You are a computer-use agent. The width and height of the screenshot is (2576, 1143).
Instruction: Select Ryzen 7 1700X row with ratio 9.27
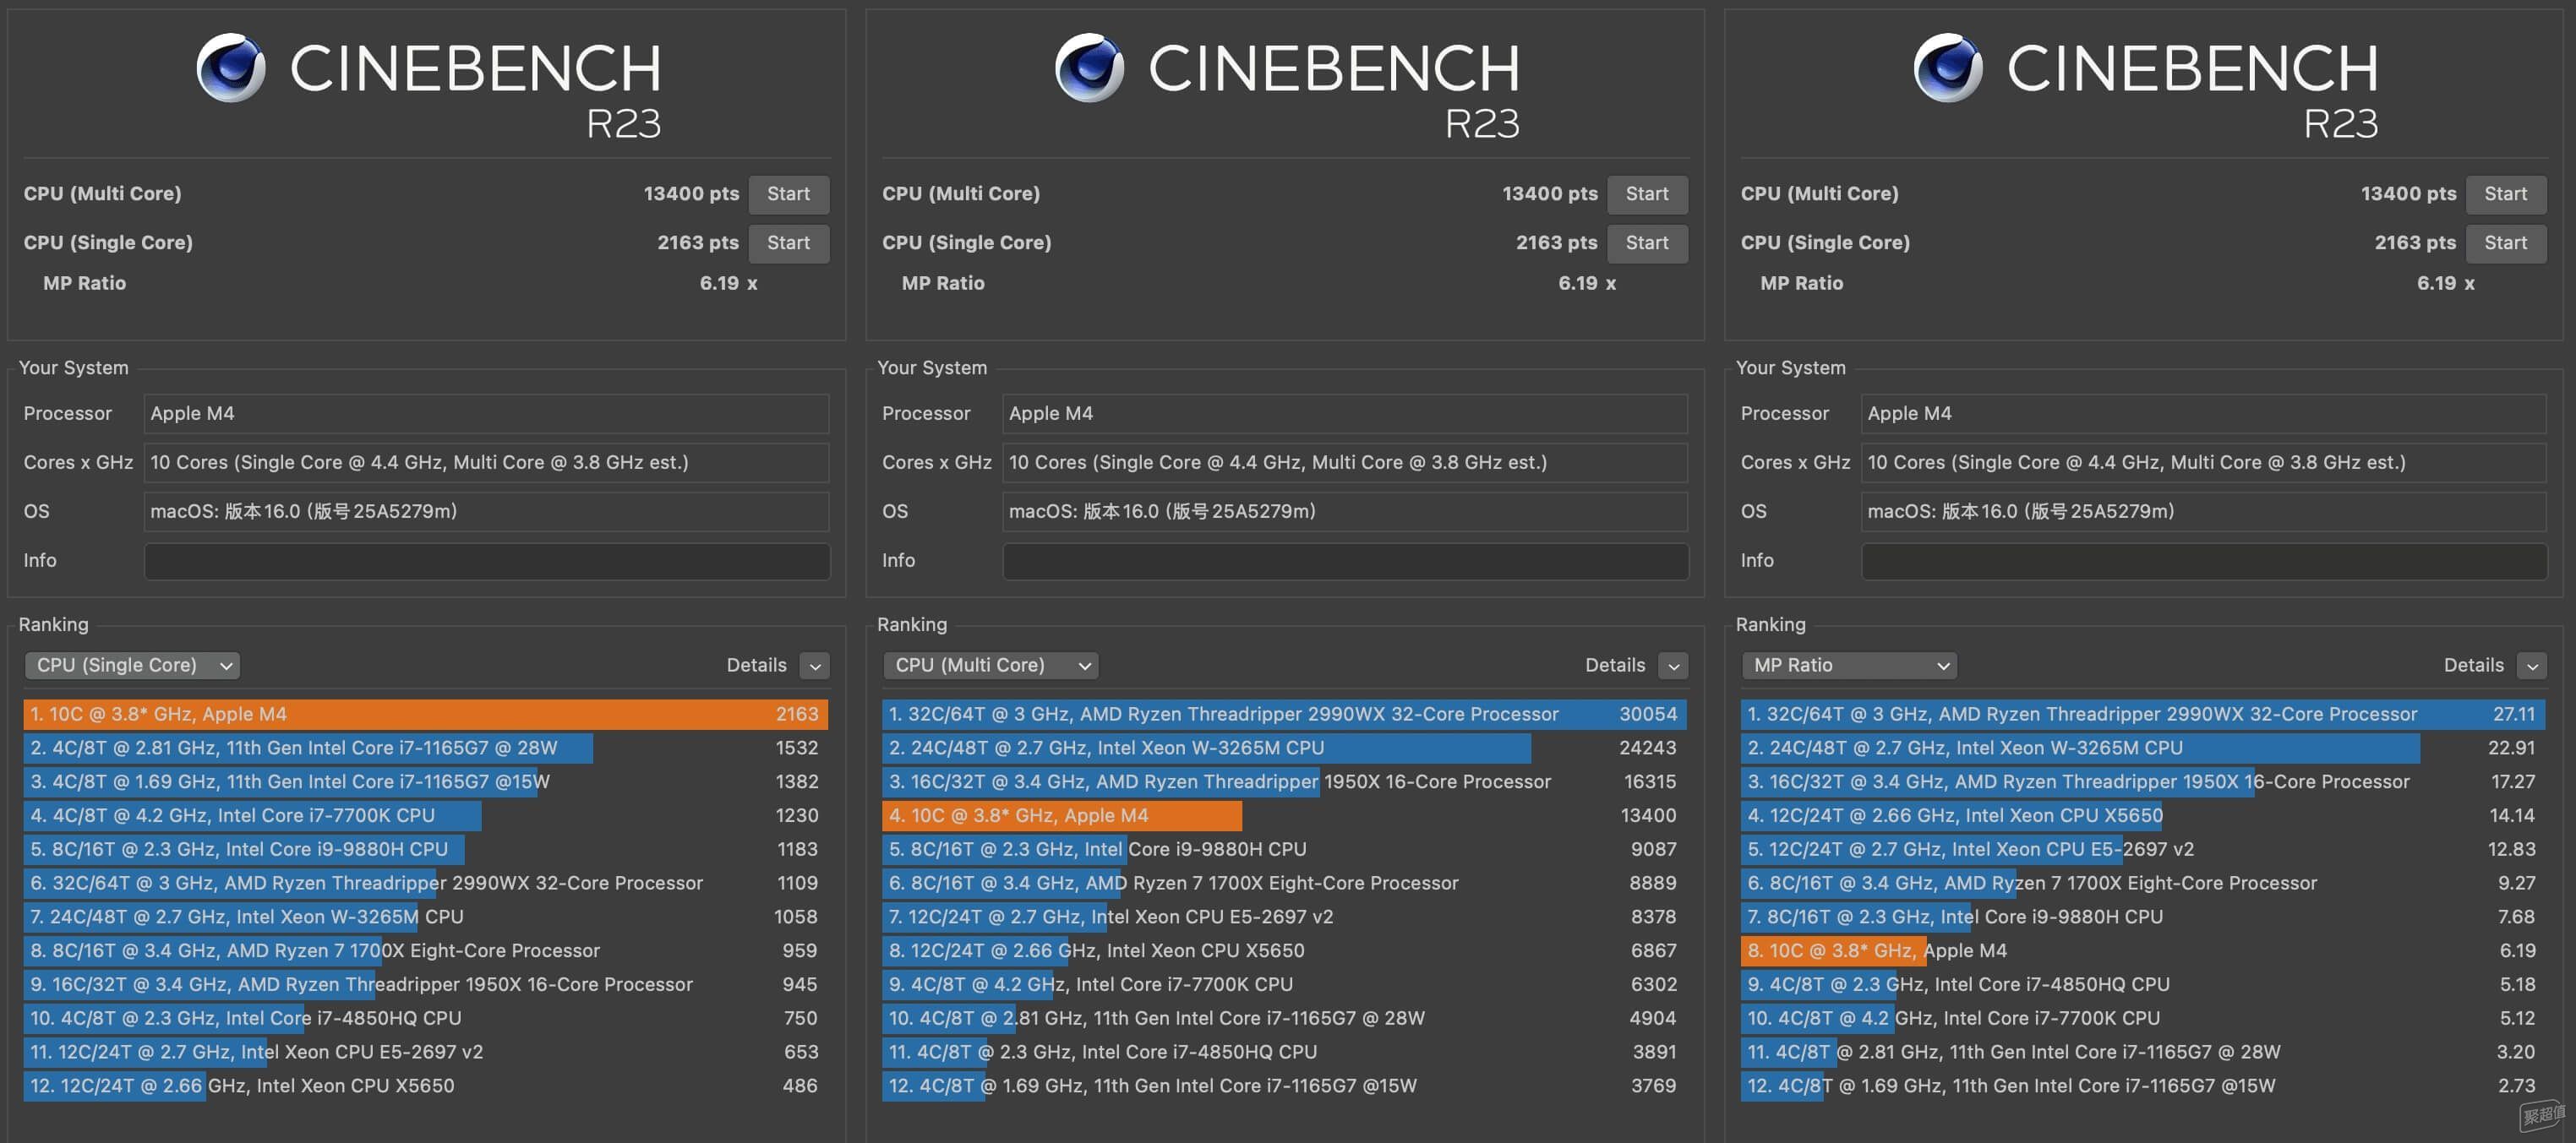(x=2144, y=883)
